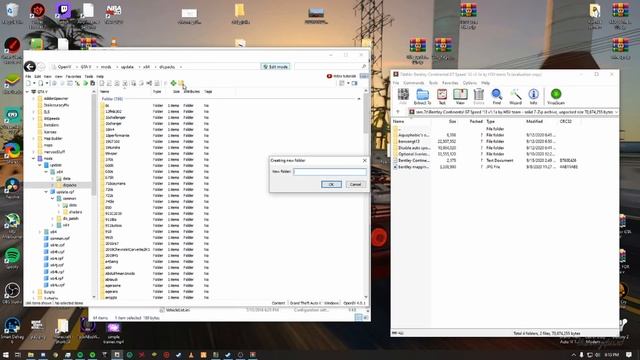Screen dimensions: 640x360
Task: Click the OpenIV file list vertical scrollbar
Action: tap(365, 194)
